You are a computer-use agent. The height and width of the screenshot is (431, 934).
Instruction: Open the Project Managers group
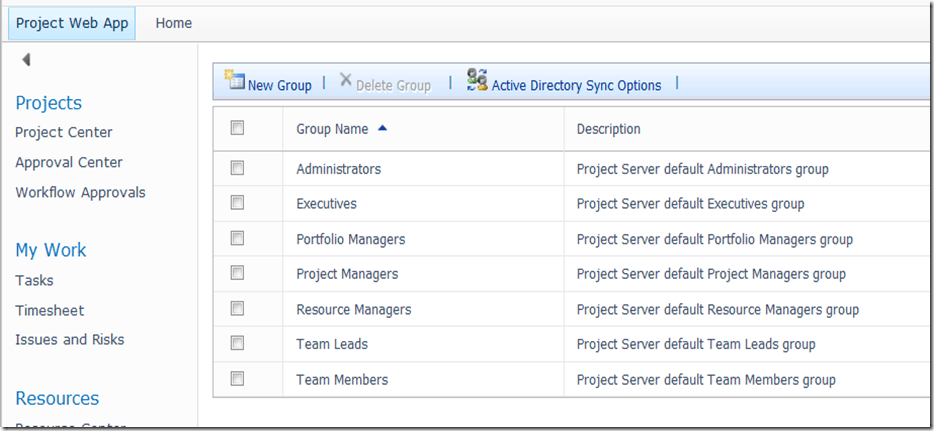pos(347,274)
